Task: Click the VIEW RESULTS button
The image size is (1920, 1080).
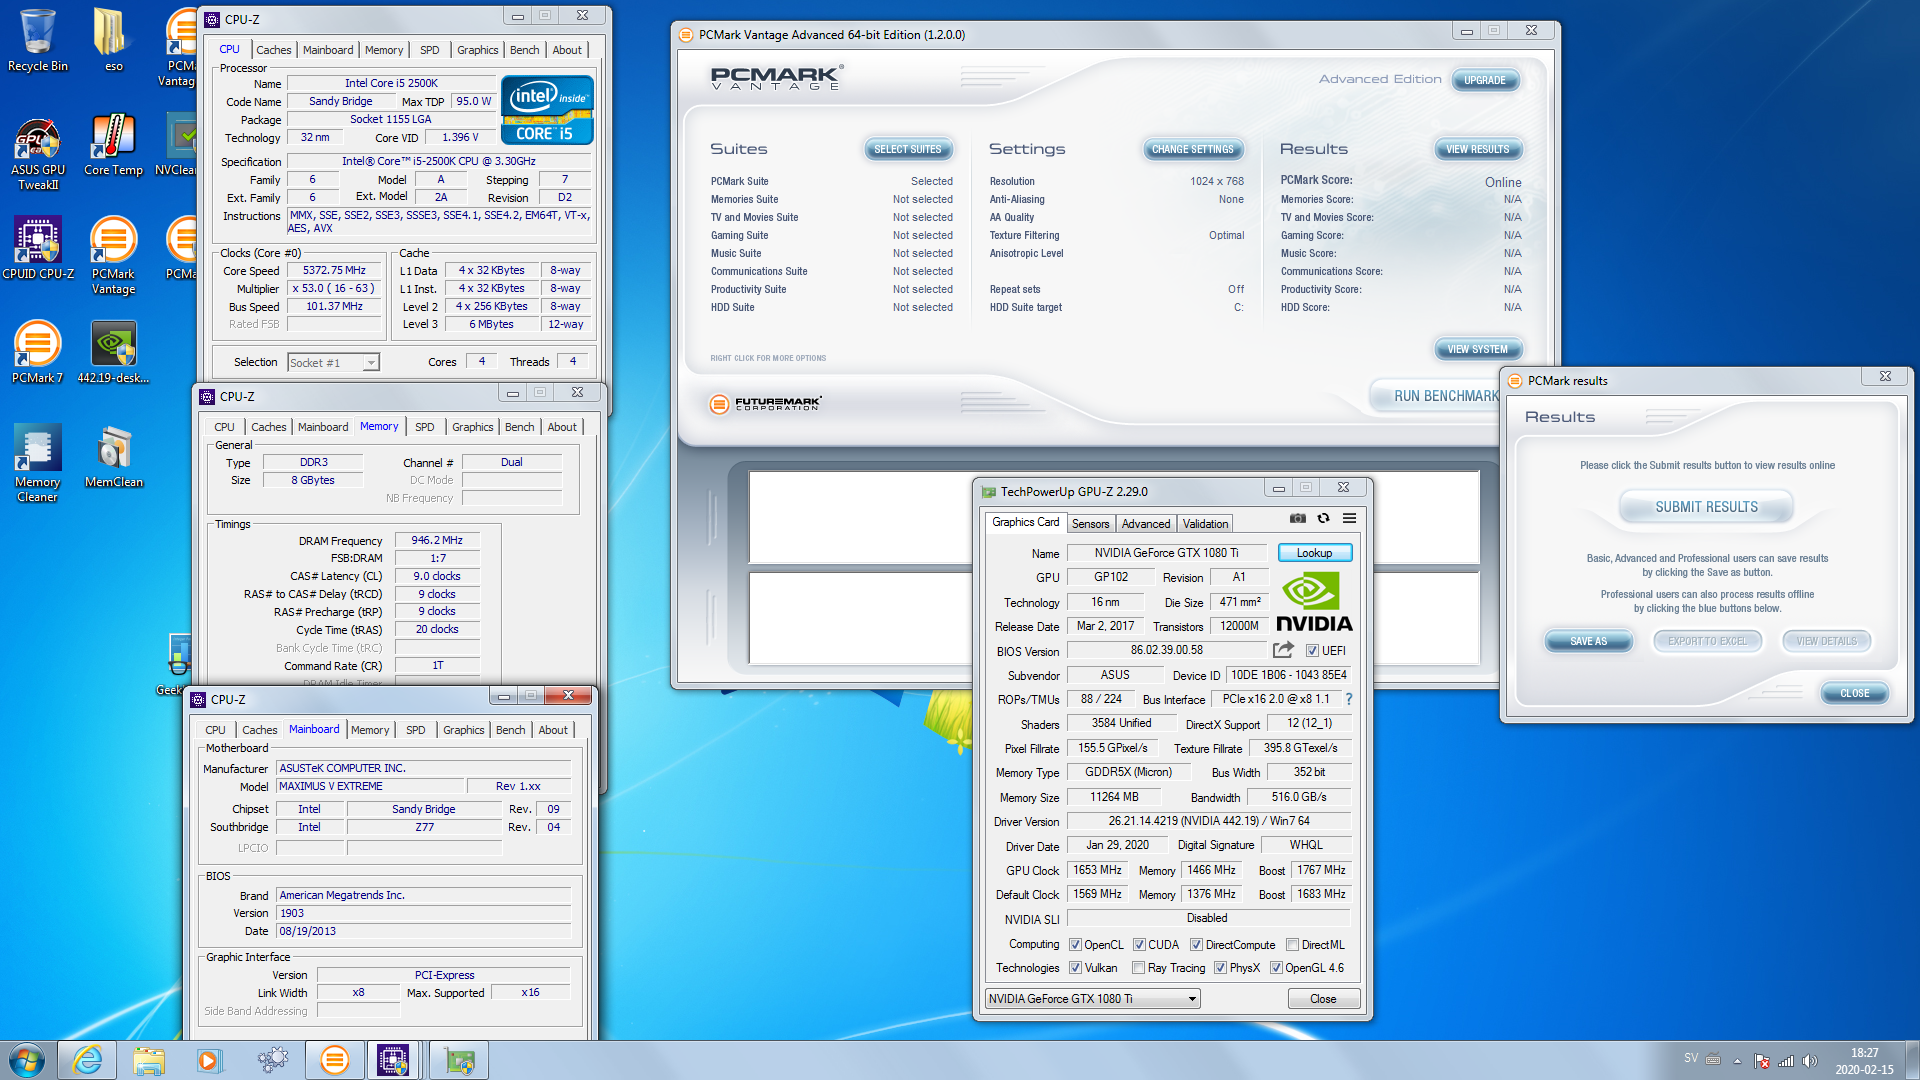Action: click(x=1477, y=150)
